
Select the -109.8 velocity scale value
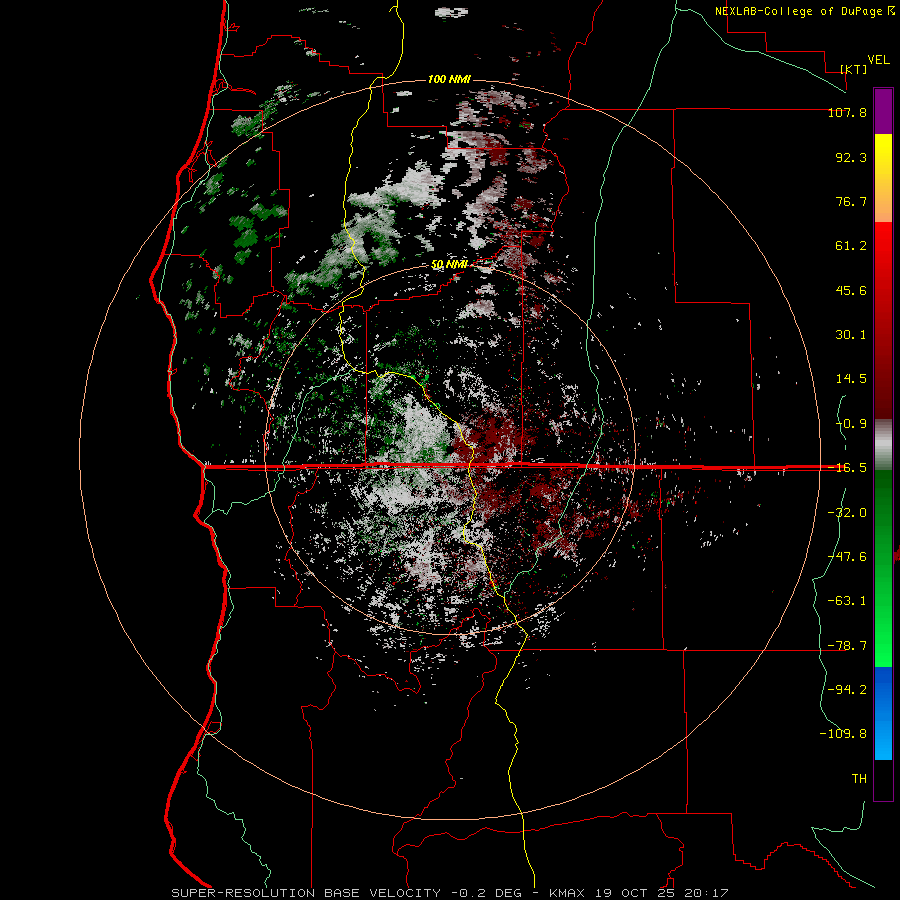point(843,734)
